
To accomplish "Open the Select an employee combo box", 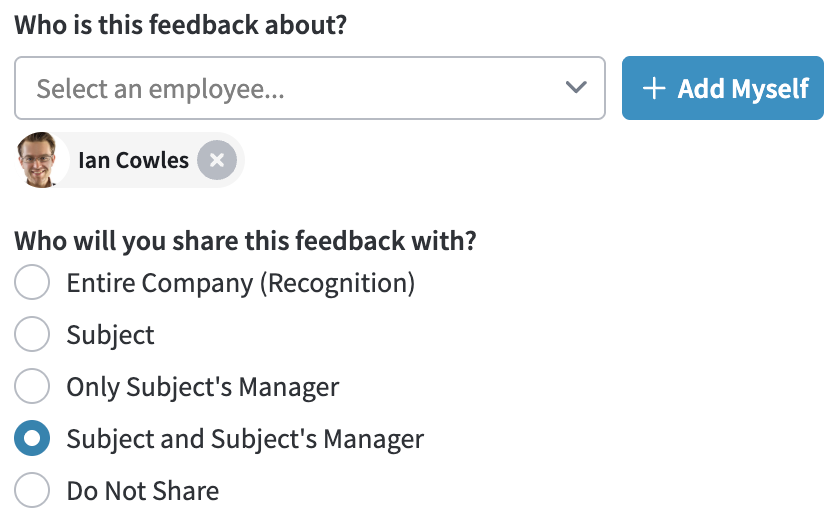I will tap(310, 88).
